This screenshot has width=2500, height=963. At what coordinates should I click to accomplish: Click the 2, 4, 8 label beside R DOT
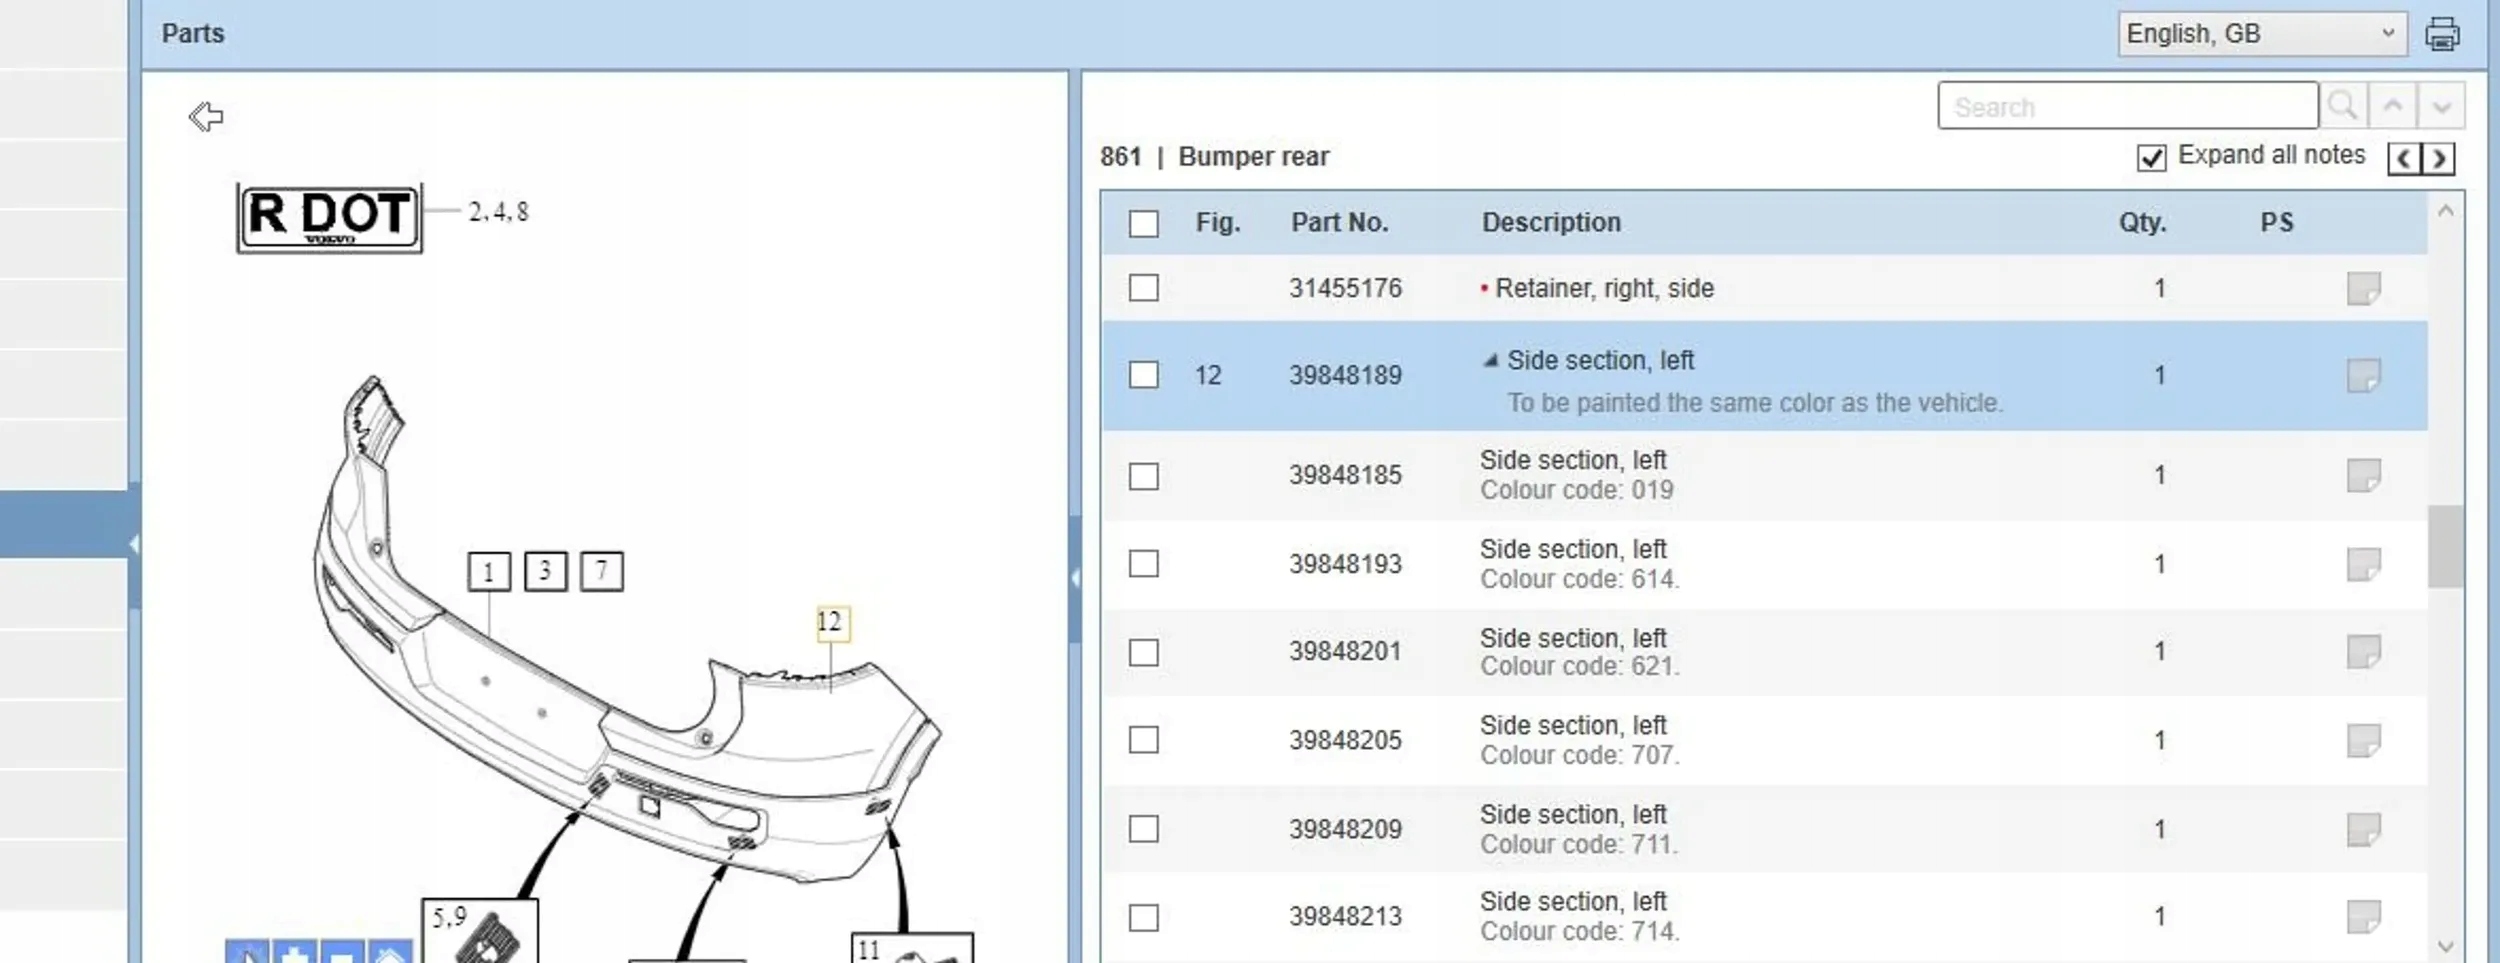(x=498, y=212)
